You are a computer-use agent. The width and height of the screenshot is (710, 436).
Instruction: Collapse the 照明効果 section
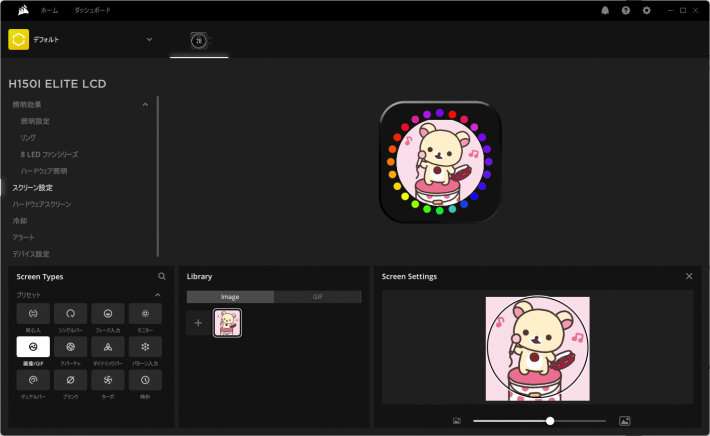(x=145, y=104)
